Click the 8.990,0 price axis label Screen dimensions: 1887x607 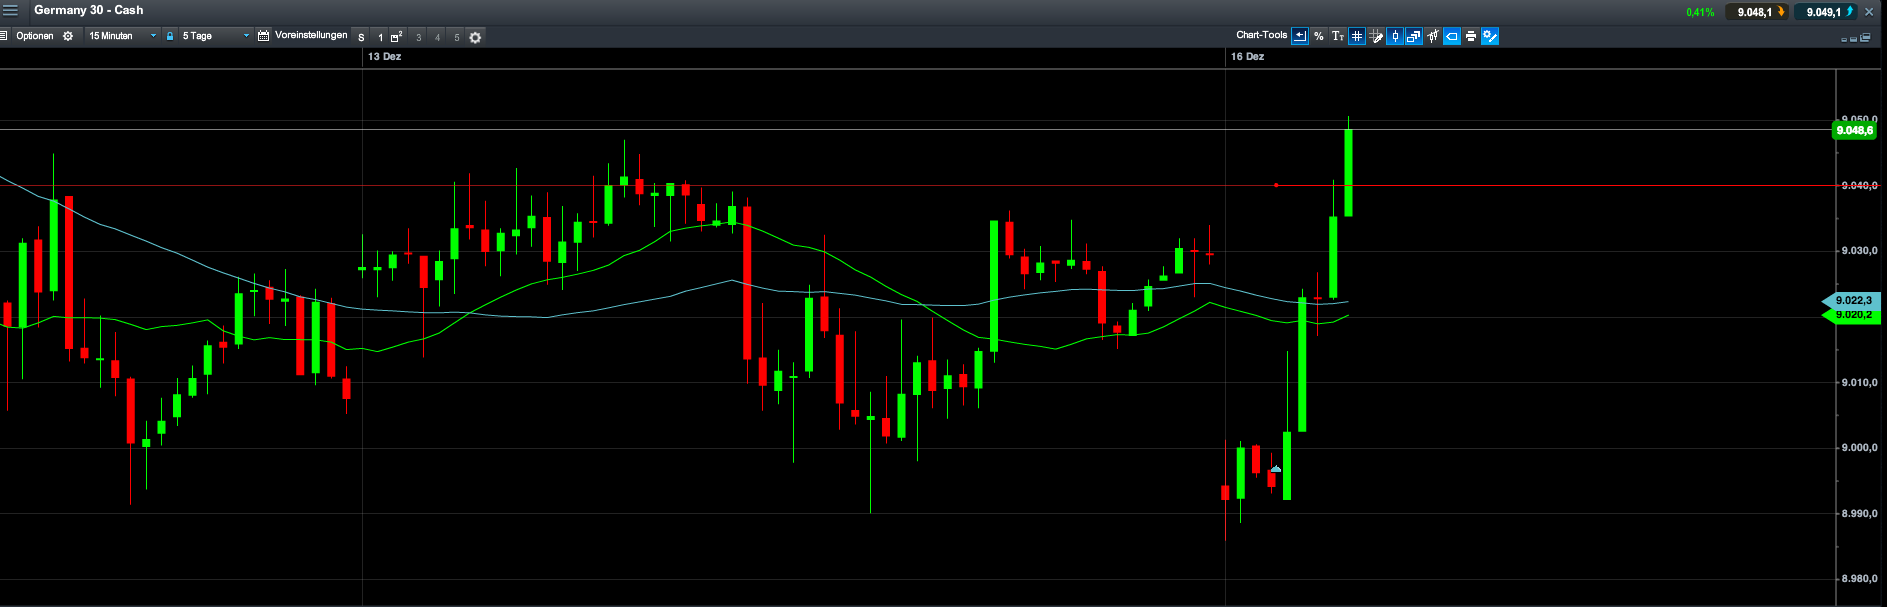[x=1859, y=514]
